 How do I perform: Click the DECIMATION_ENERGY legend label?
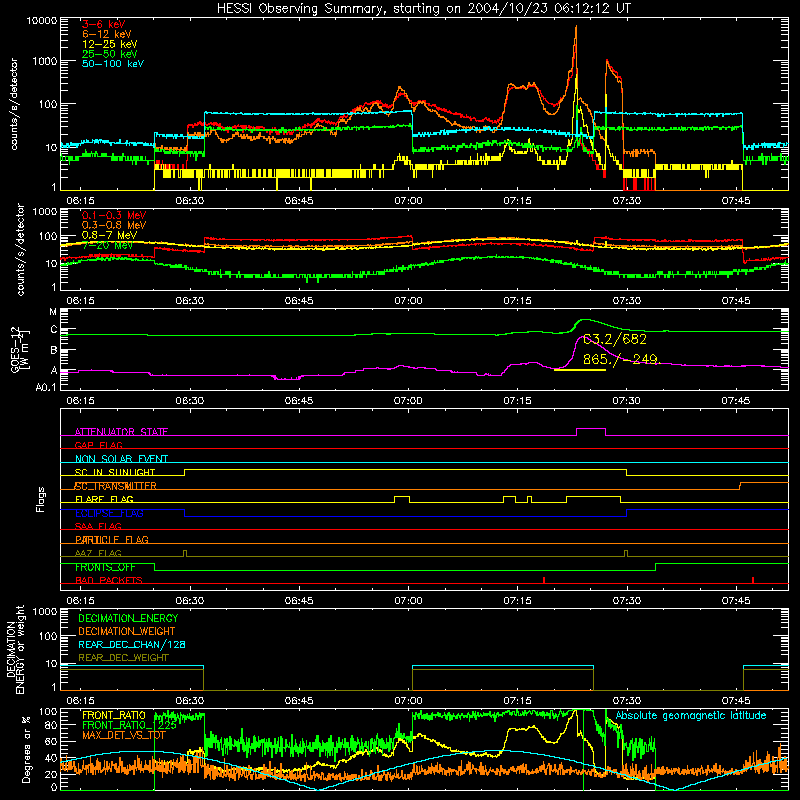tap(128, 618)
